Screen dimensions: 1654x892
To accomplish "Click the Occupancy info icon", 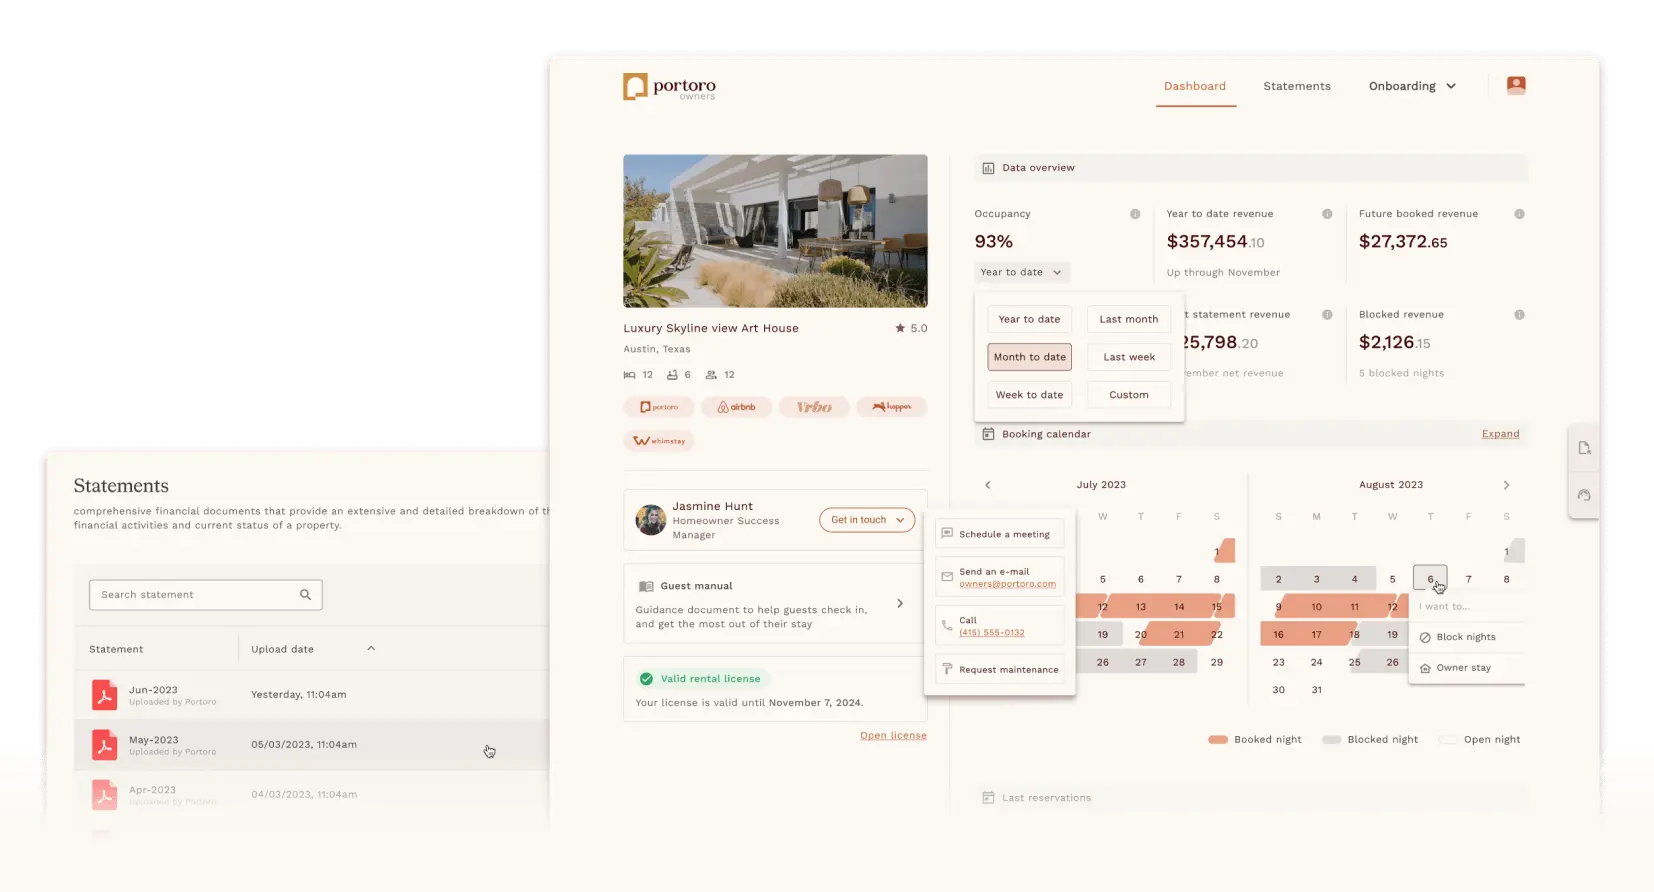I will (1135, 214).
